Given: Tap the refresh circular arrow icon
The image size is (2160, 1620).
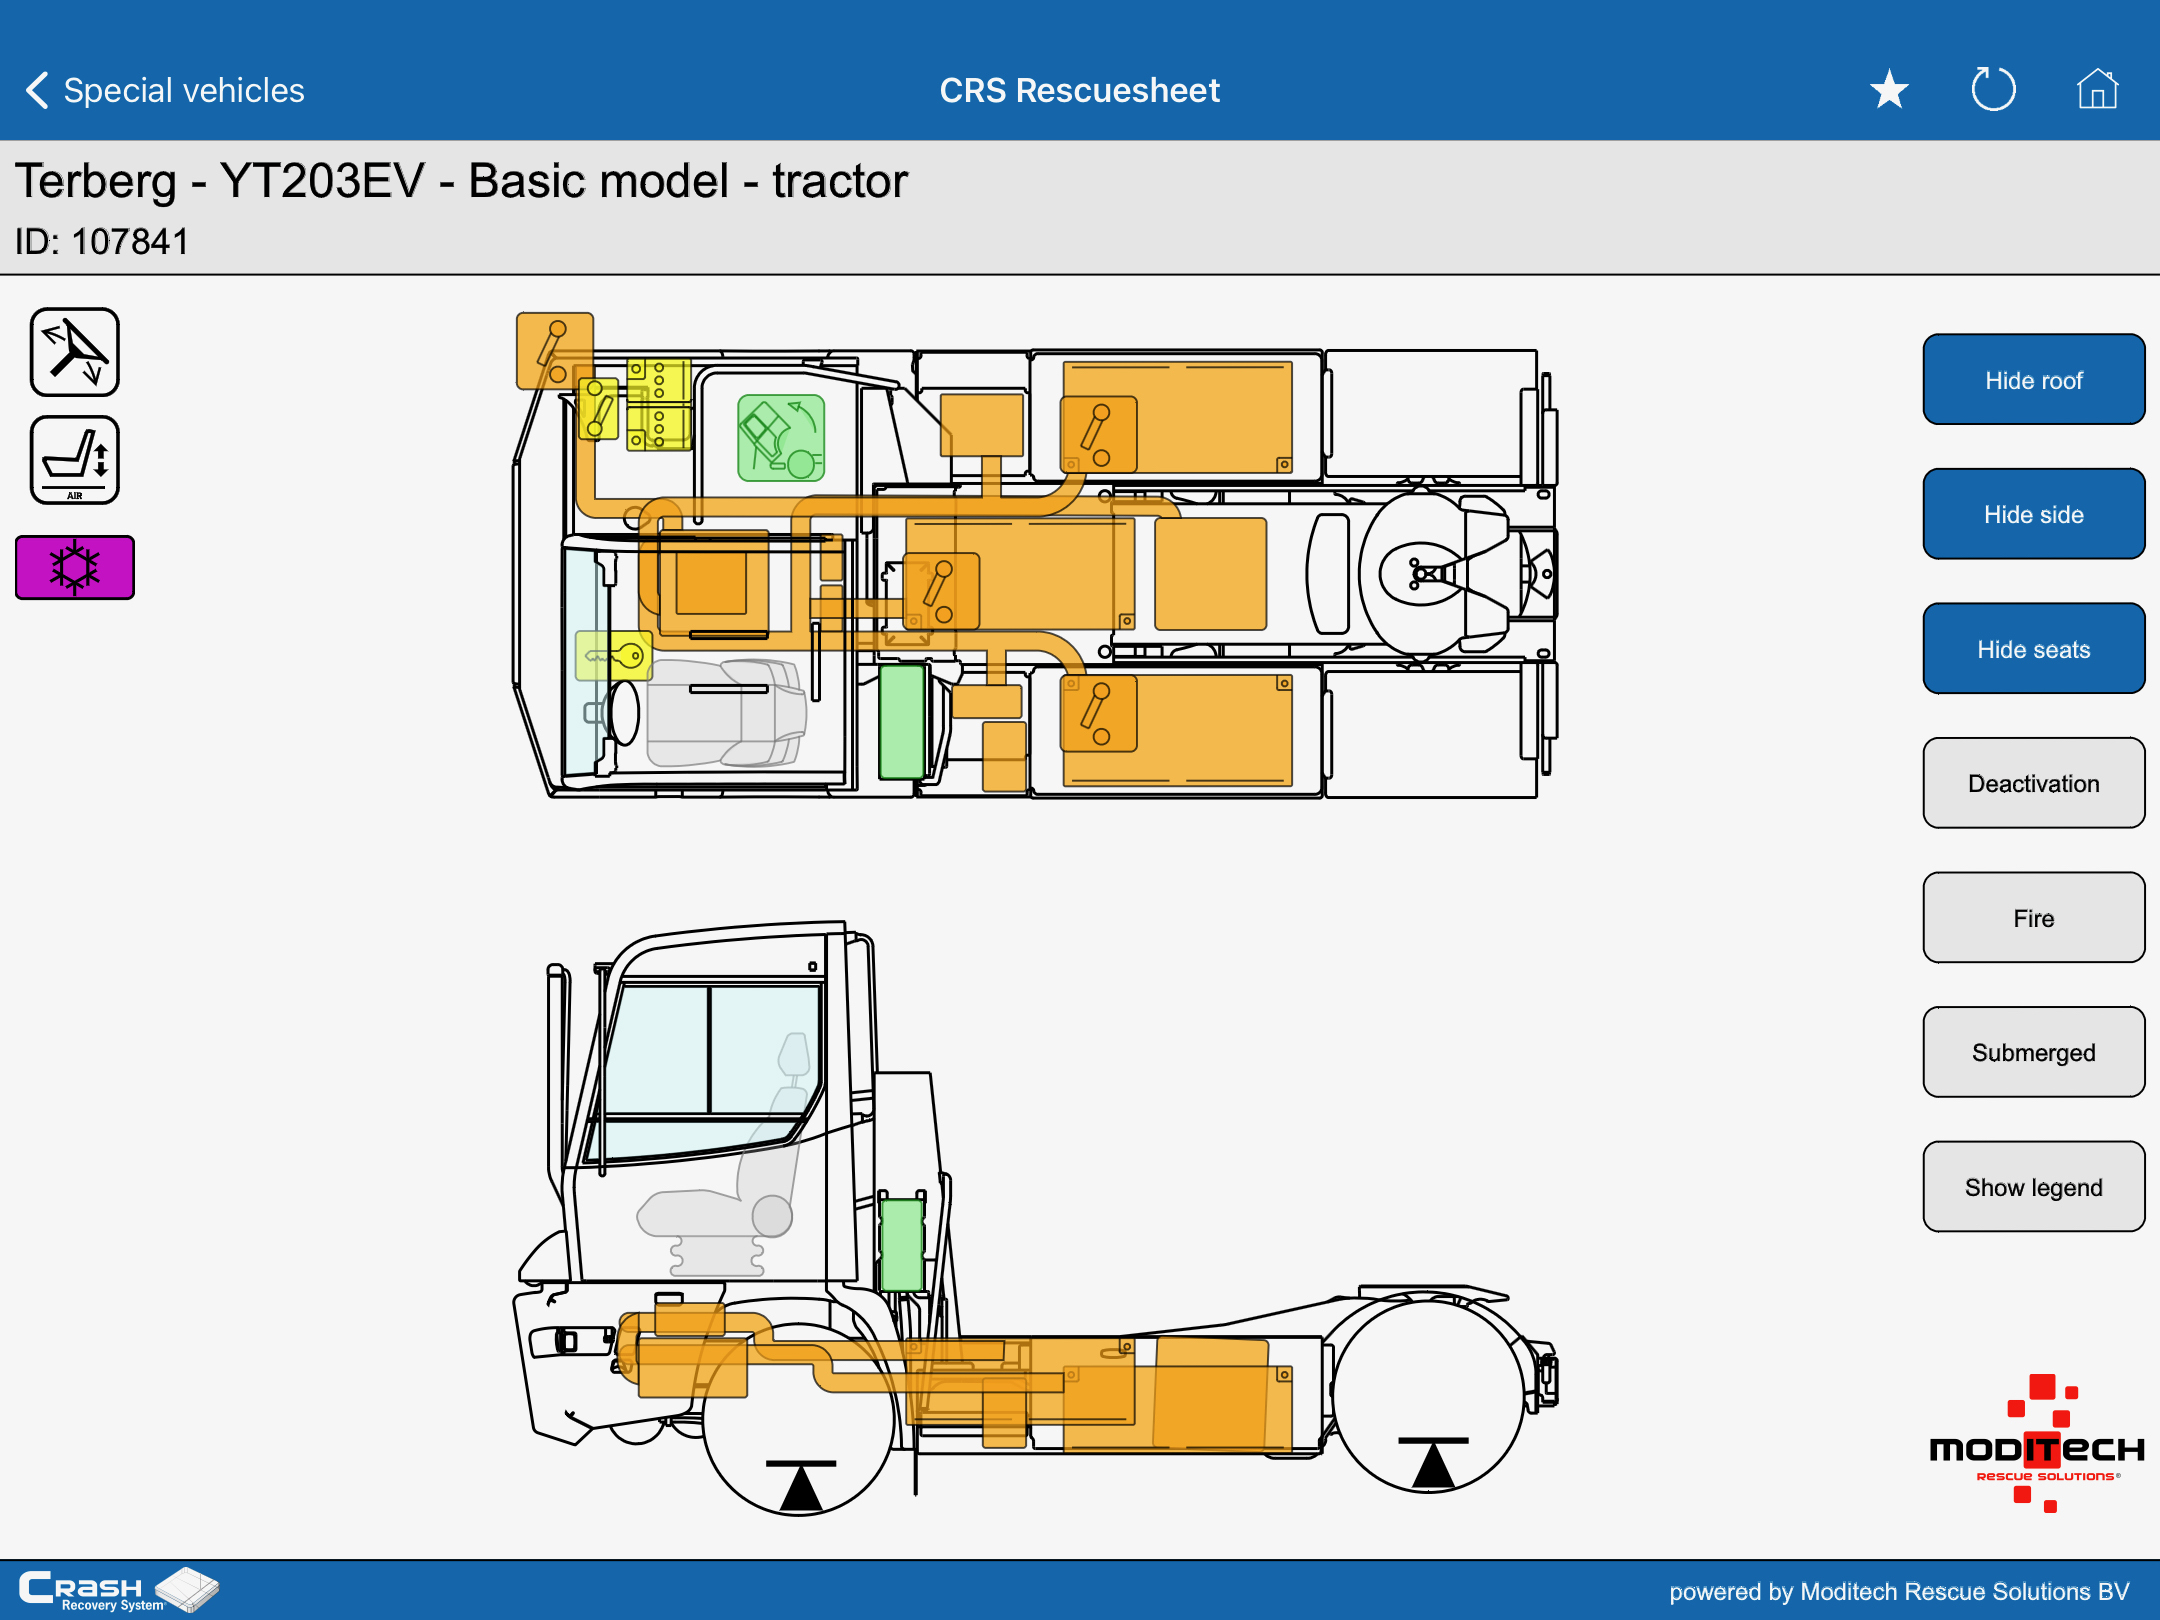Looking at the screenshot, I should (x=1993, y=90).
